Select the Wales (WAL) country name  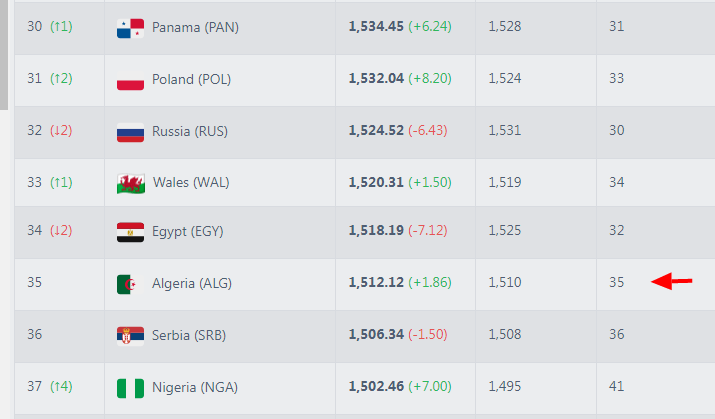[190, 183]
